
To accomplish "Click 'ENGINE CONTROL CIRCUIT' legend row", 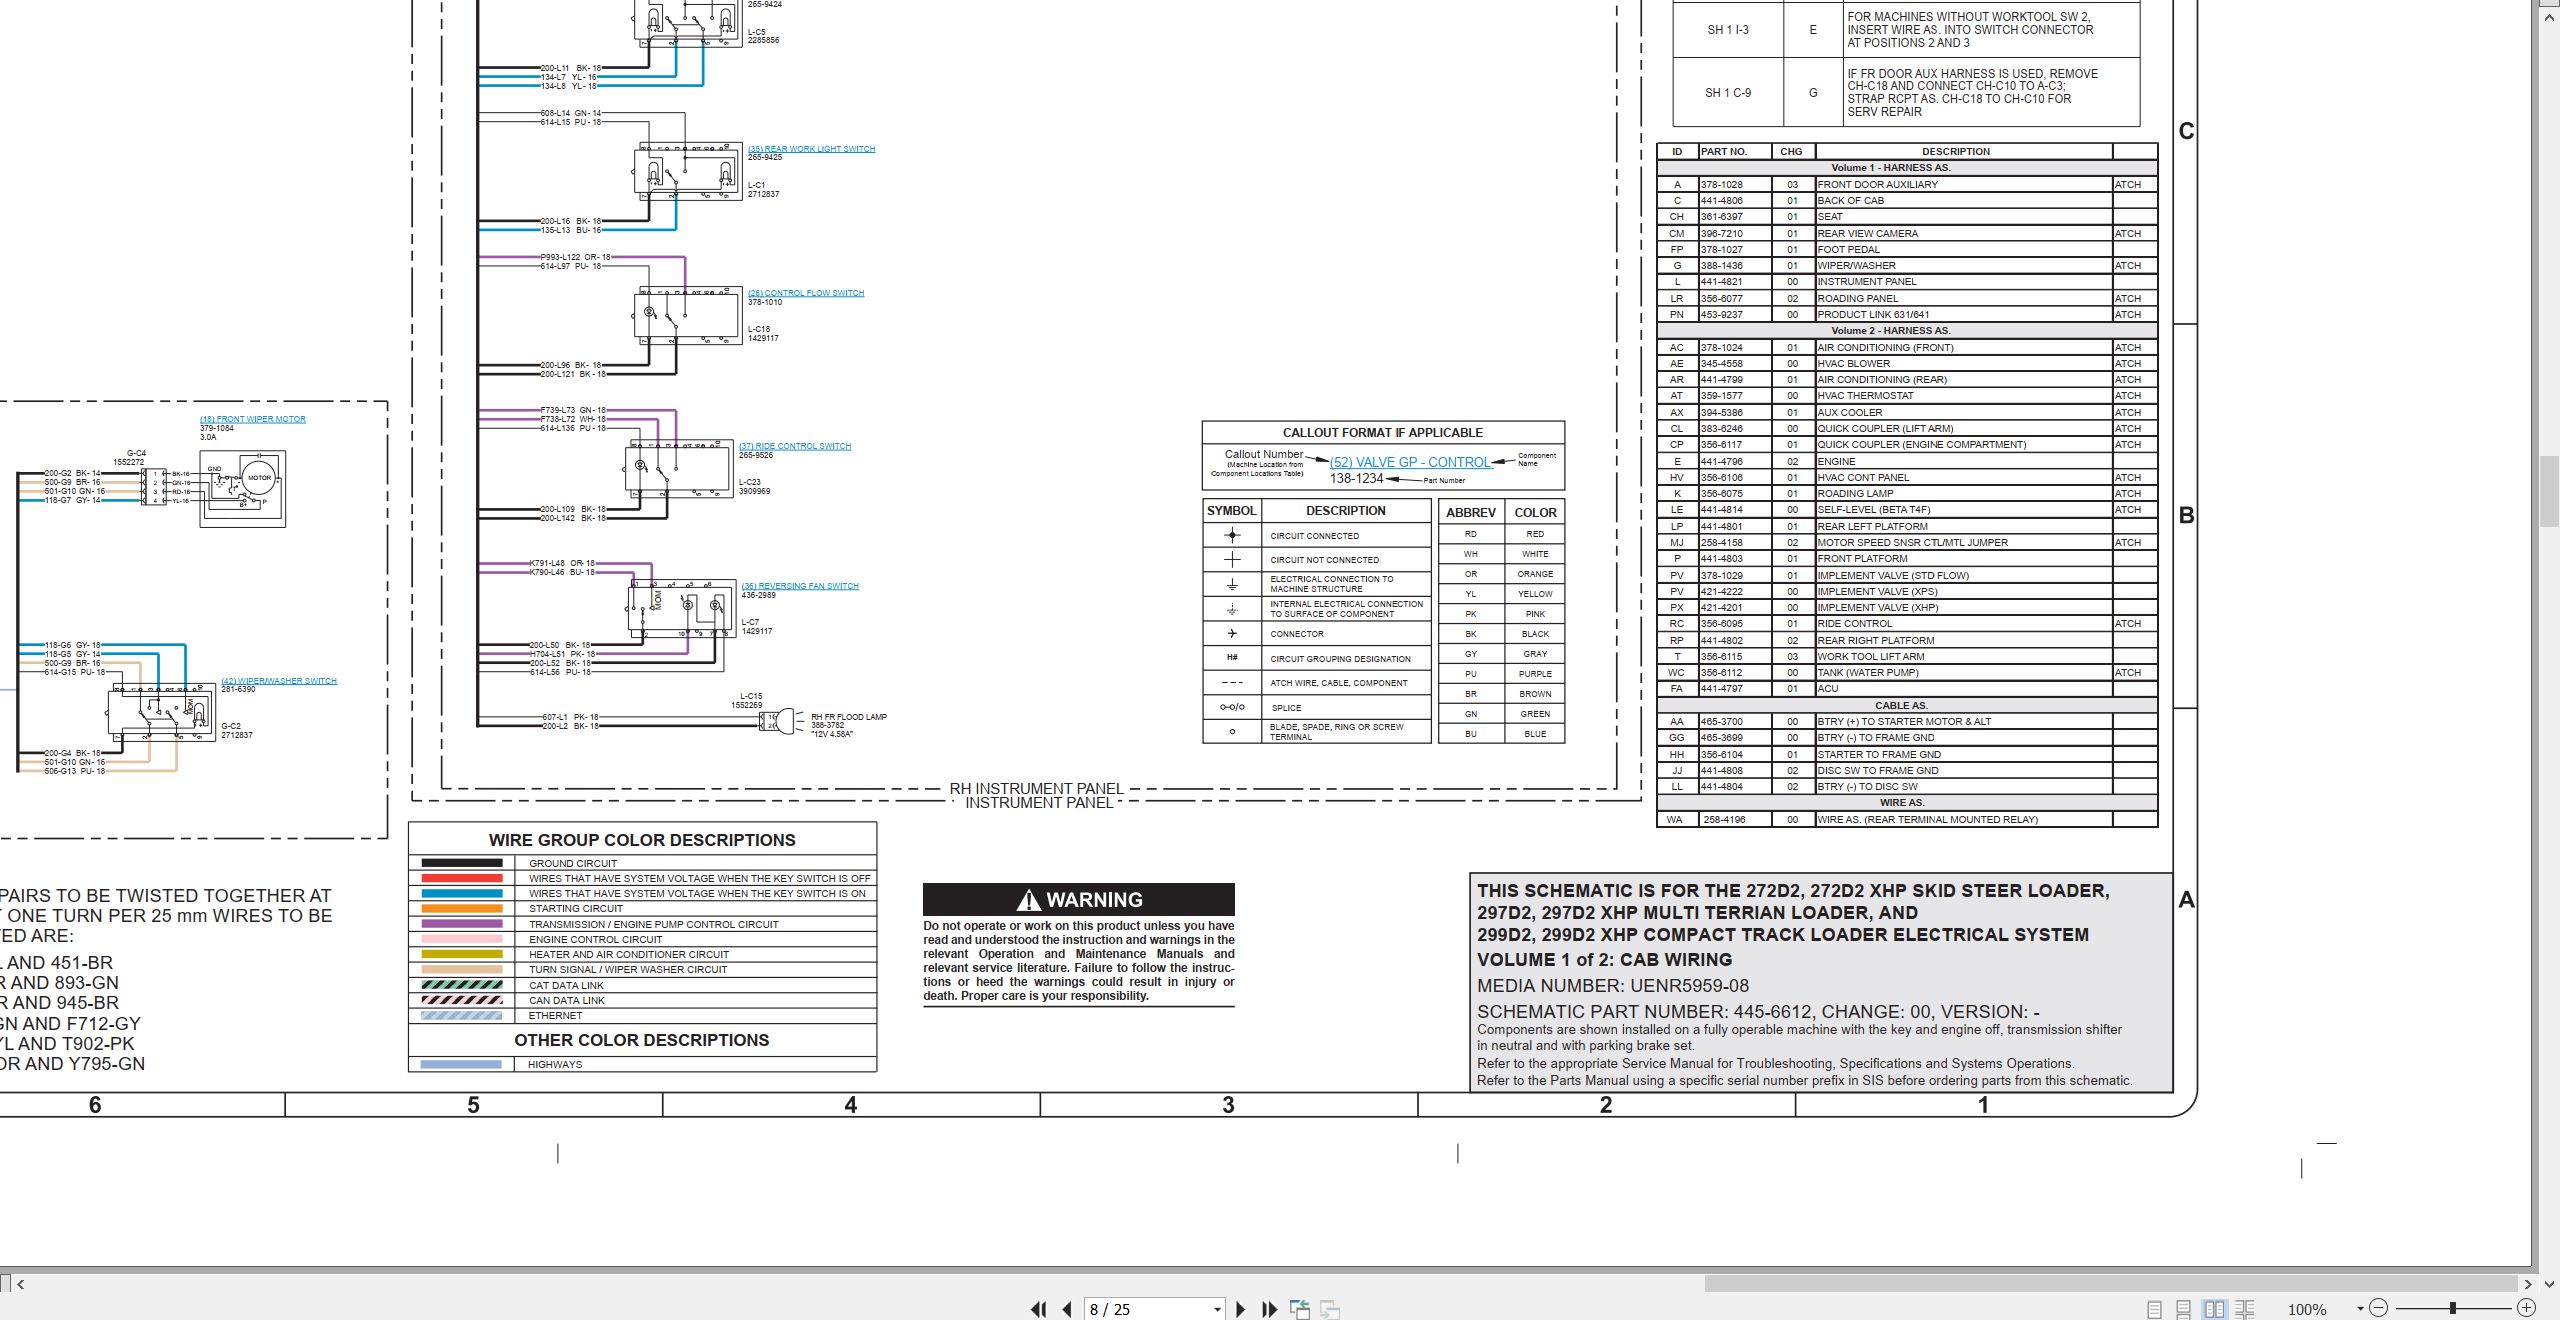I will click(642, 940).
